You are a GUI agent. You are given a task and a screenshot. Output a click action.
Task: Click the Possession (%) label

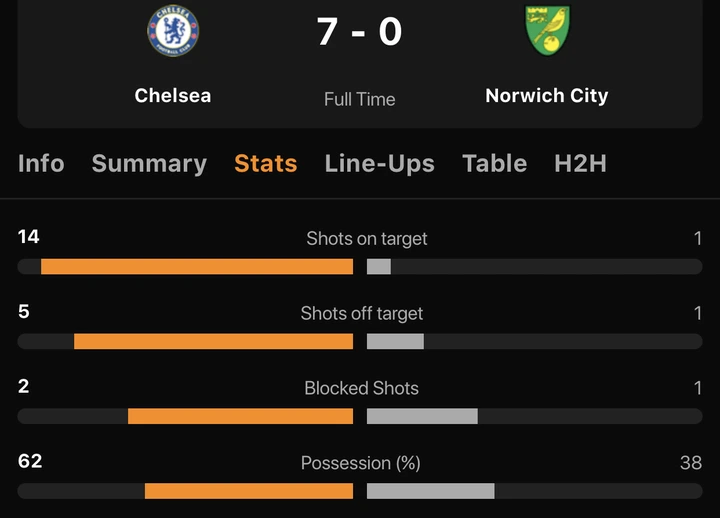361,463
